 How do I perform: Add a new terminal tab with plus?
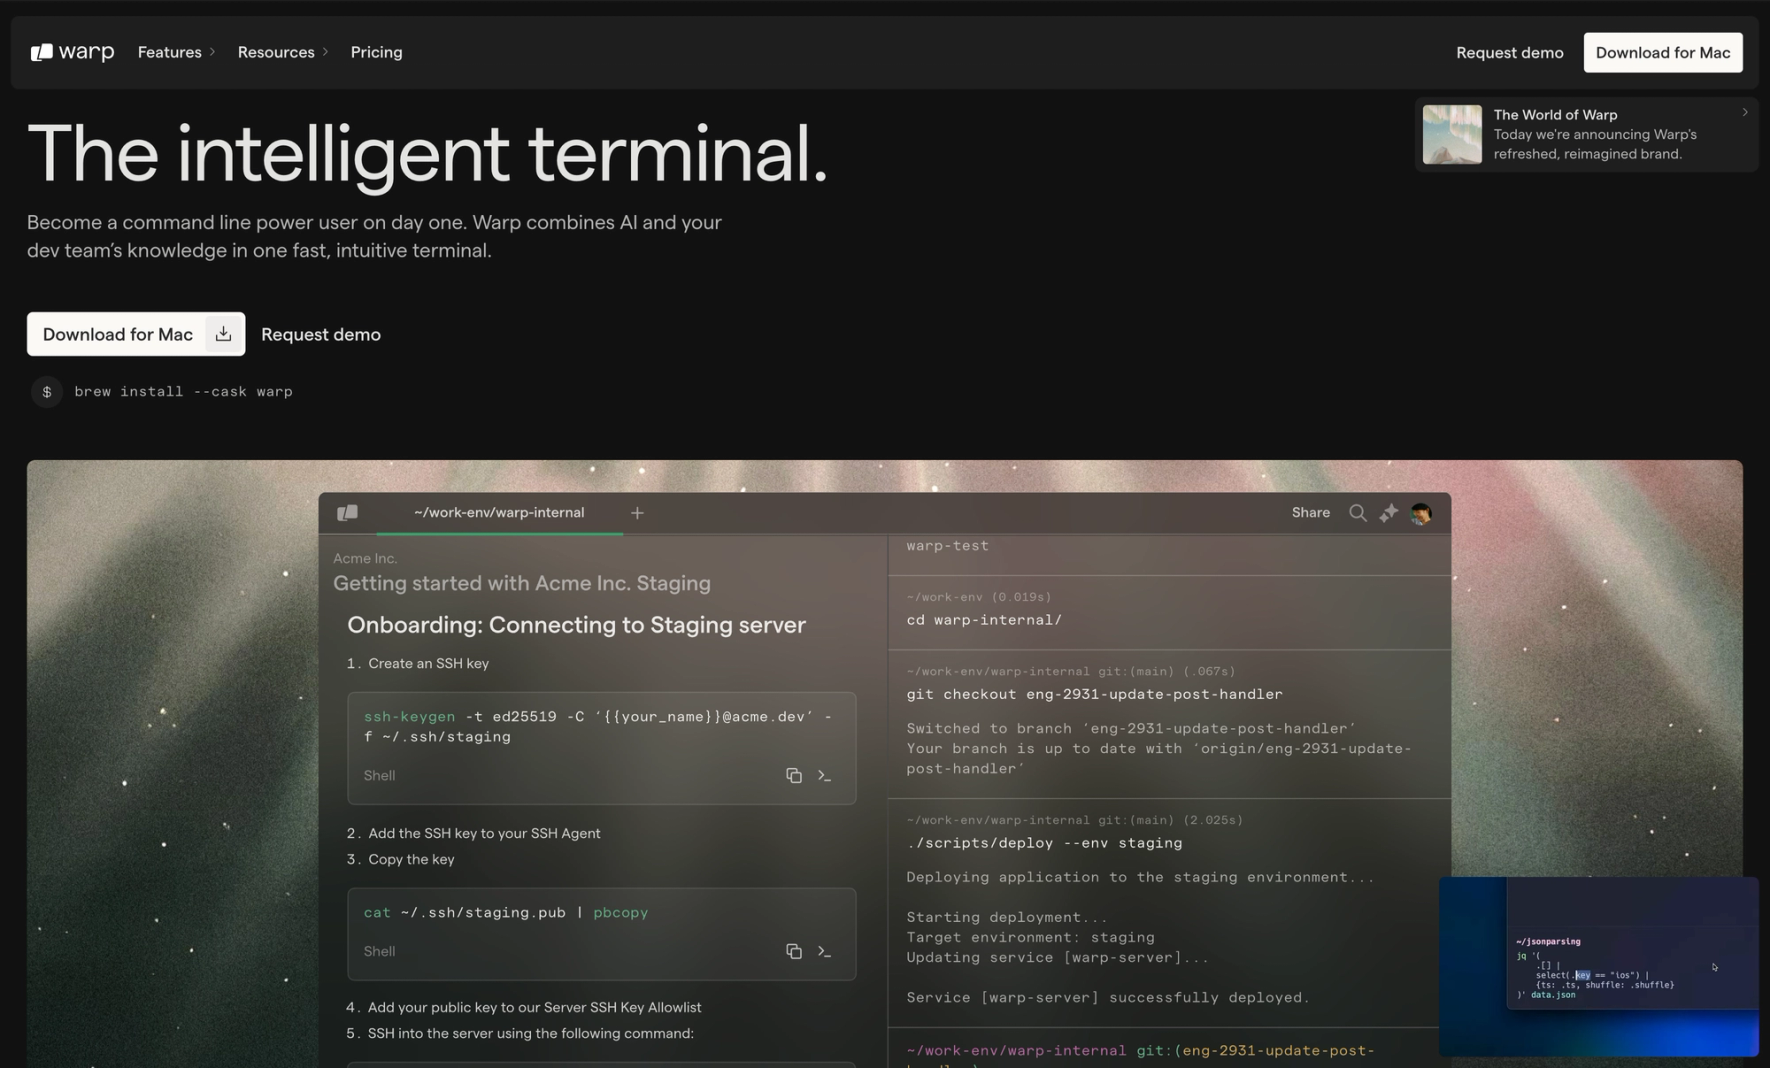(637, 513)
